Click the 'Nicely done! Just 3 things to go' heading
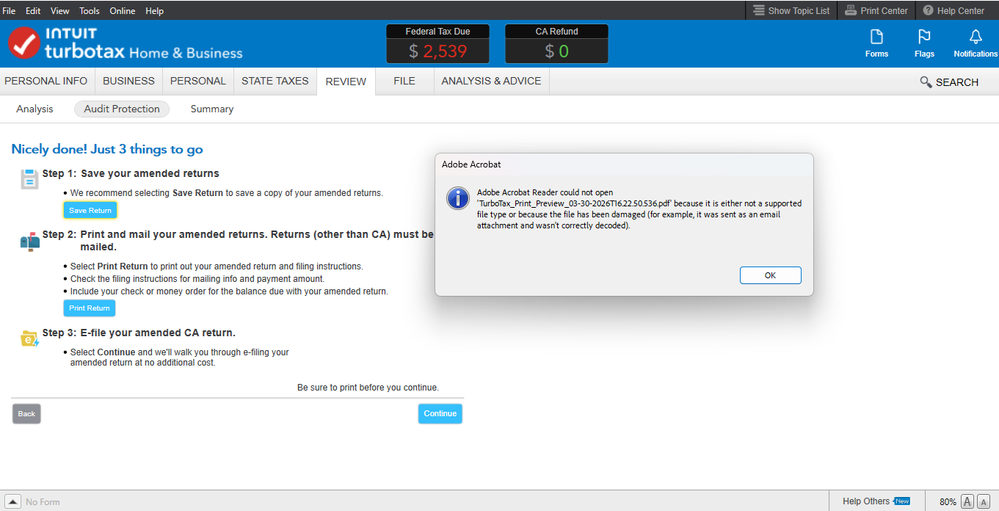This screenshot has width=999, height=511. [107, 150]
